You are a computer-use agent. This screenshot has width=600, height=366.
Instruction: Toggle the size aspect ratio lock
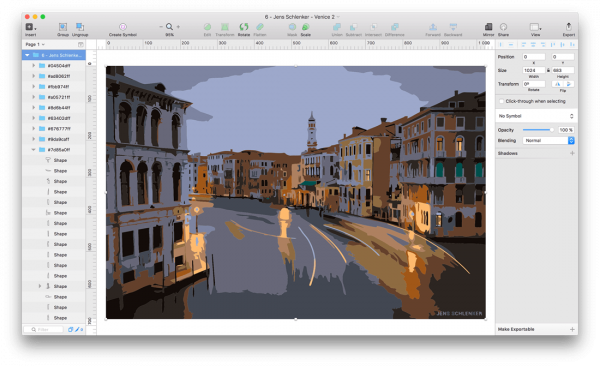[x=548, y=70]
